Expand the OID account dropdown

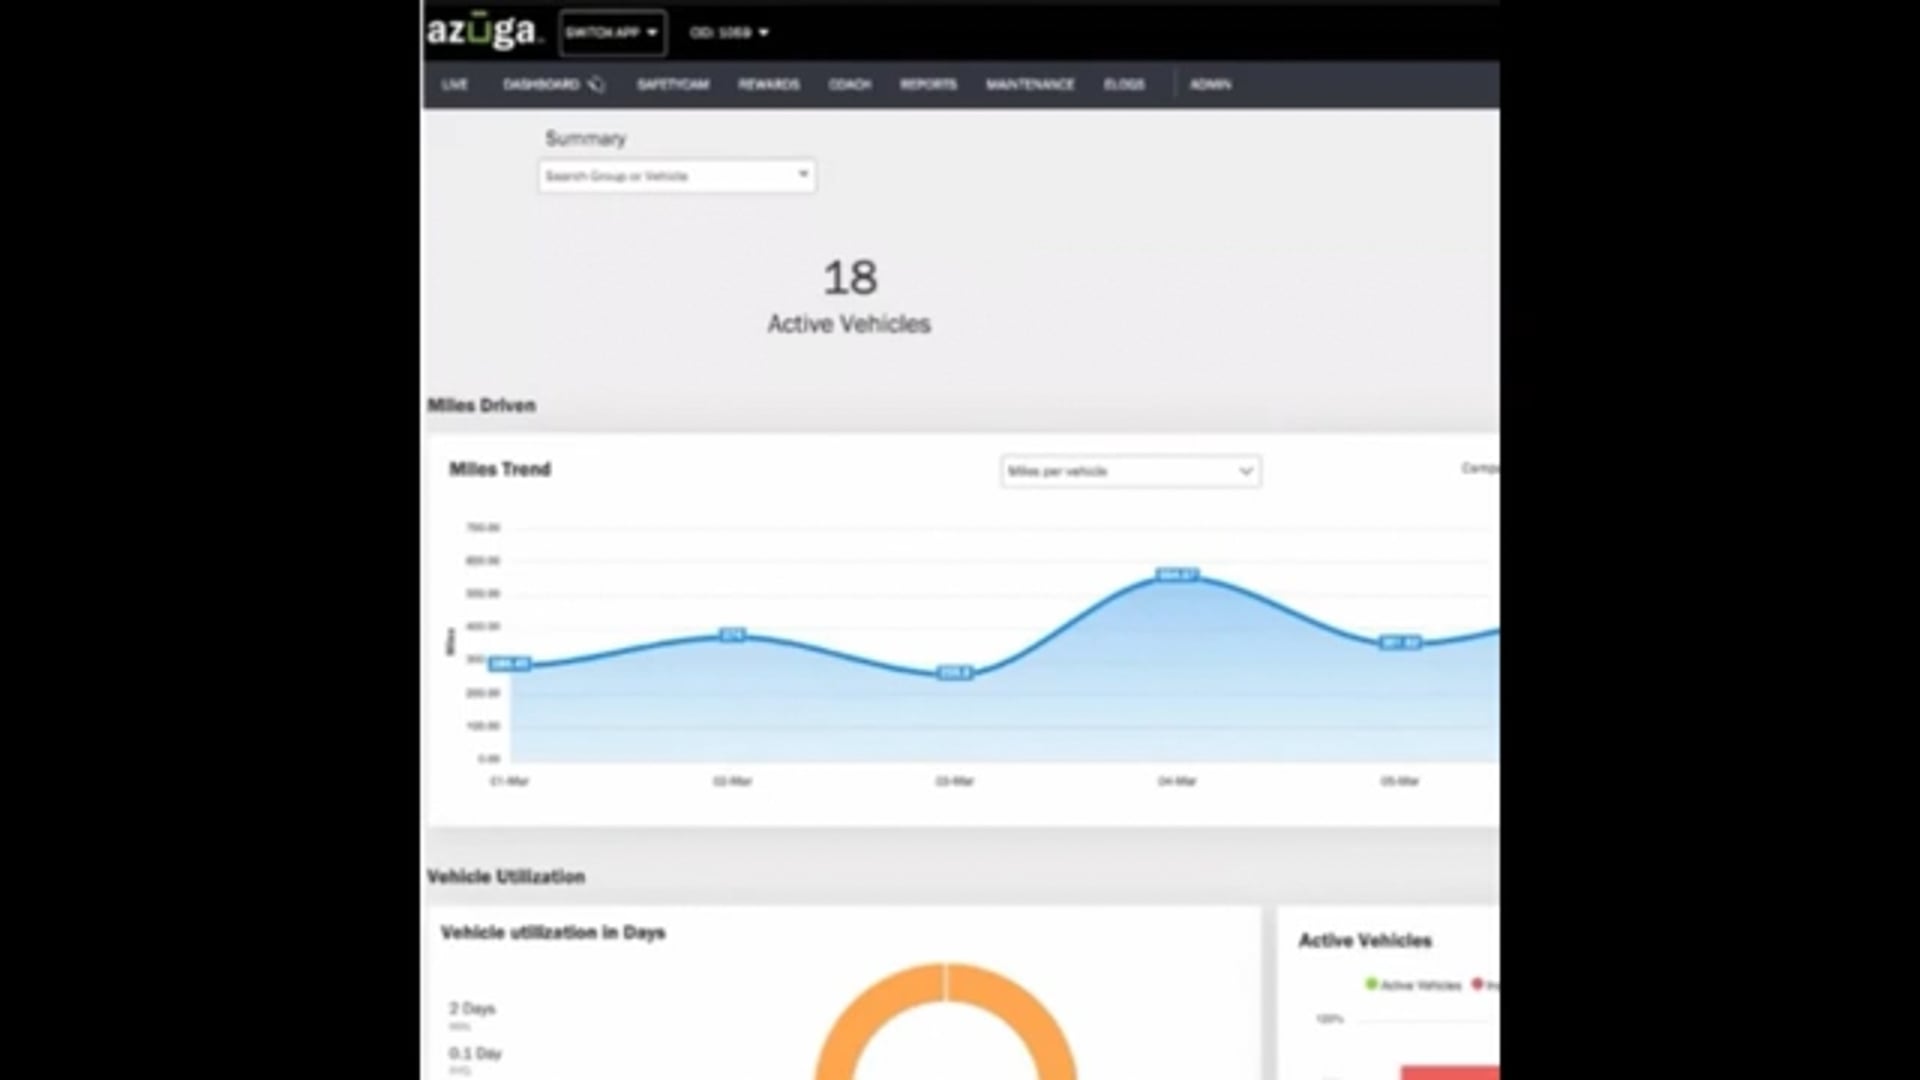click(729, 33)
